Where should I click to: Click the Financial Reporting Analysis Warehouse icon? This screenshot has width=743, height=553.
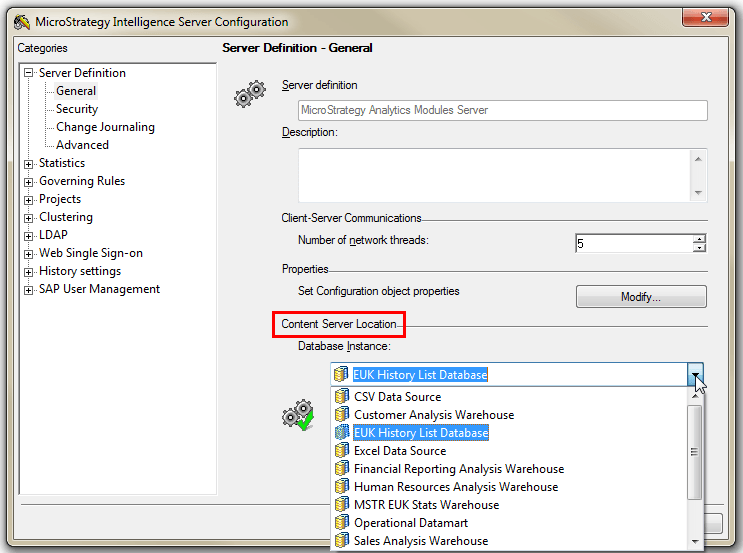click(x=342, y=468)
